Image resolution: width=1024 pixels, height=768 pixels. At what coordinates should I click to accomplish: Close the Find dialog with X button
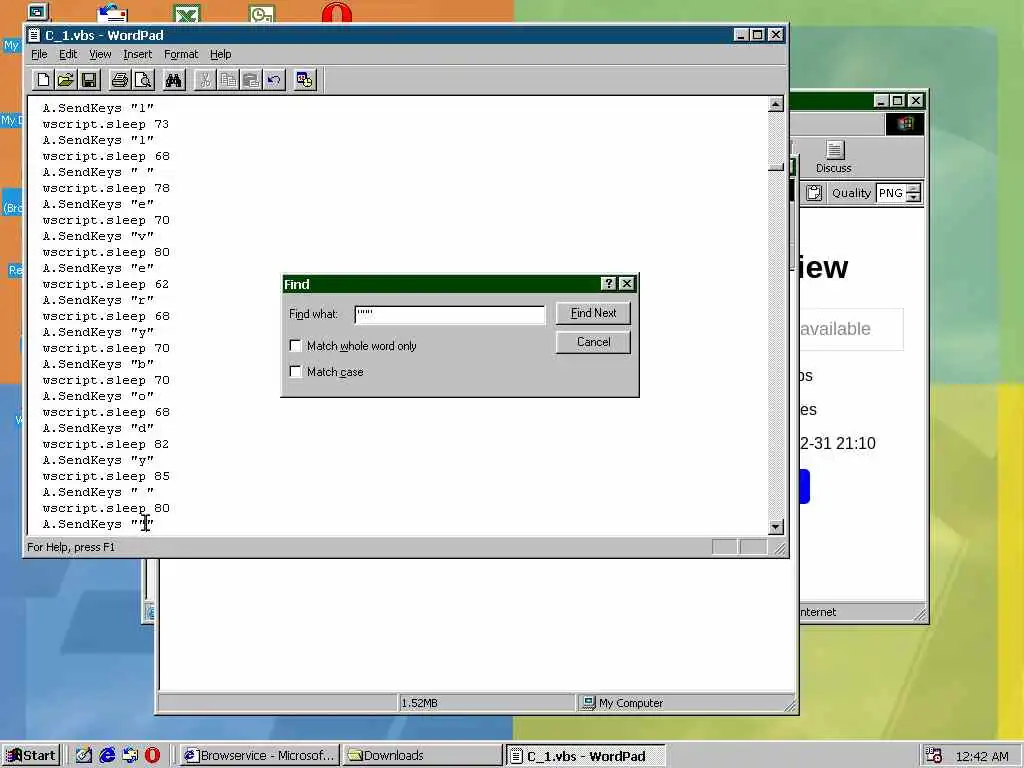(627, 283)
